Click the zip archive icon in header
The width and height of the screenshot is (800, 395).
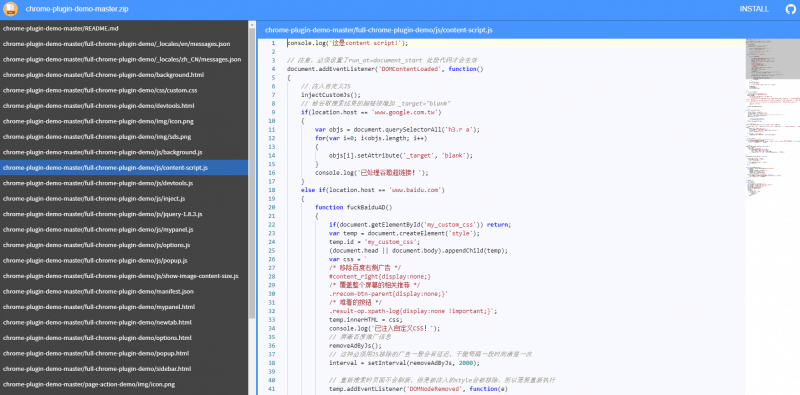click(x=10, y=9)
